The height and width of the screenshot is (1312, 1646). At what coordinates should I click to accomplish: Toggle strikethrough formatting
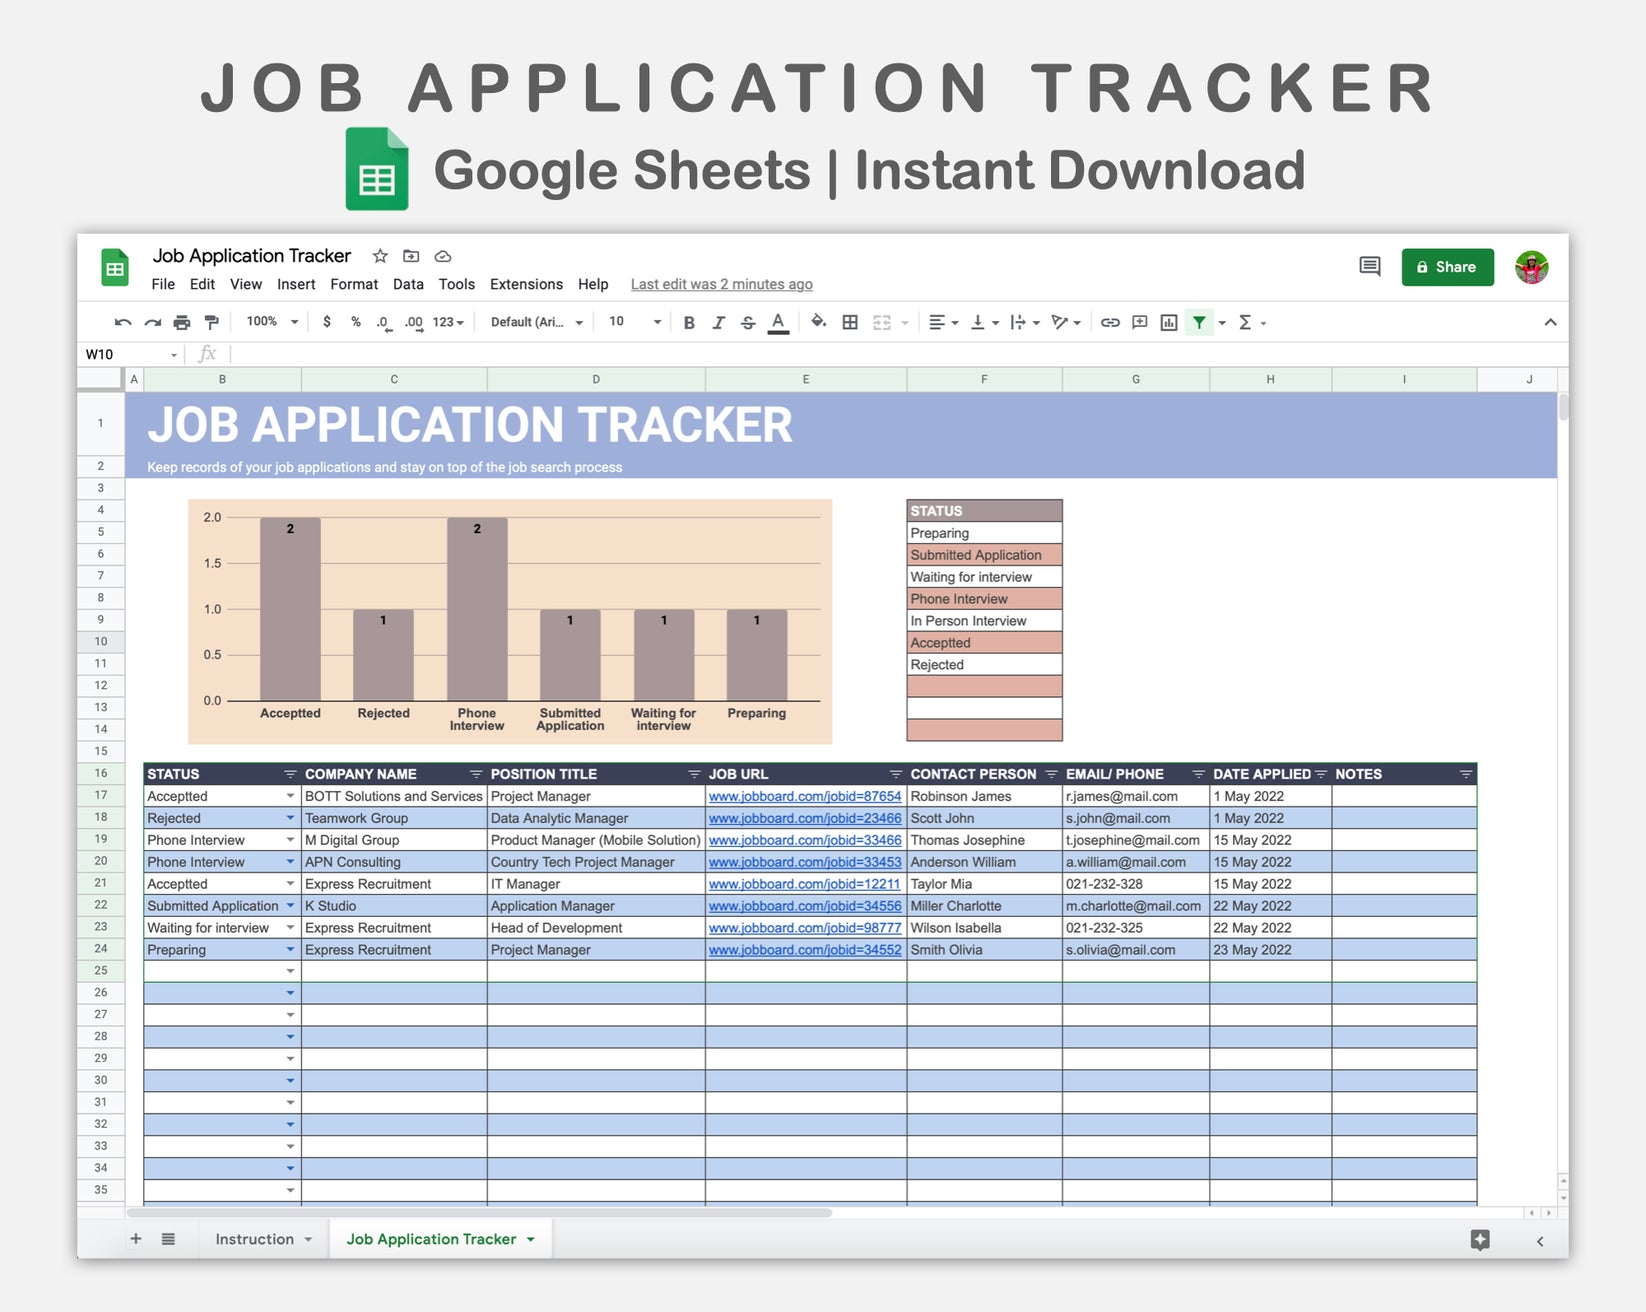click(747, 322)
